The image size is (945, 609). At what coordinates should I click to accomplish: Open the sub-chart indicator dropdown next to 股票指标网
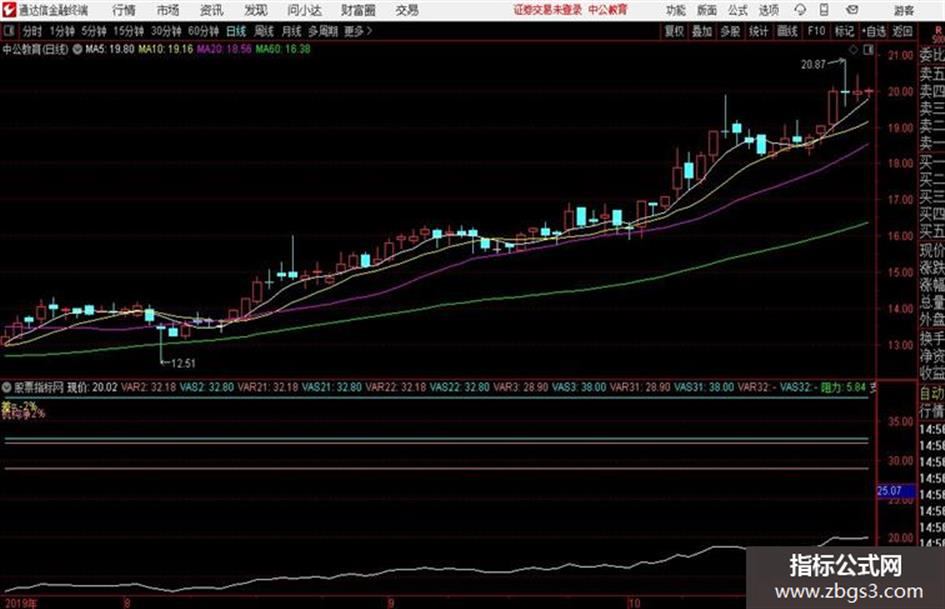pyautogui.click(x=7, y=387)
